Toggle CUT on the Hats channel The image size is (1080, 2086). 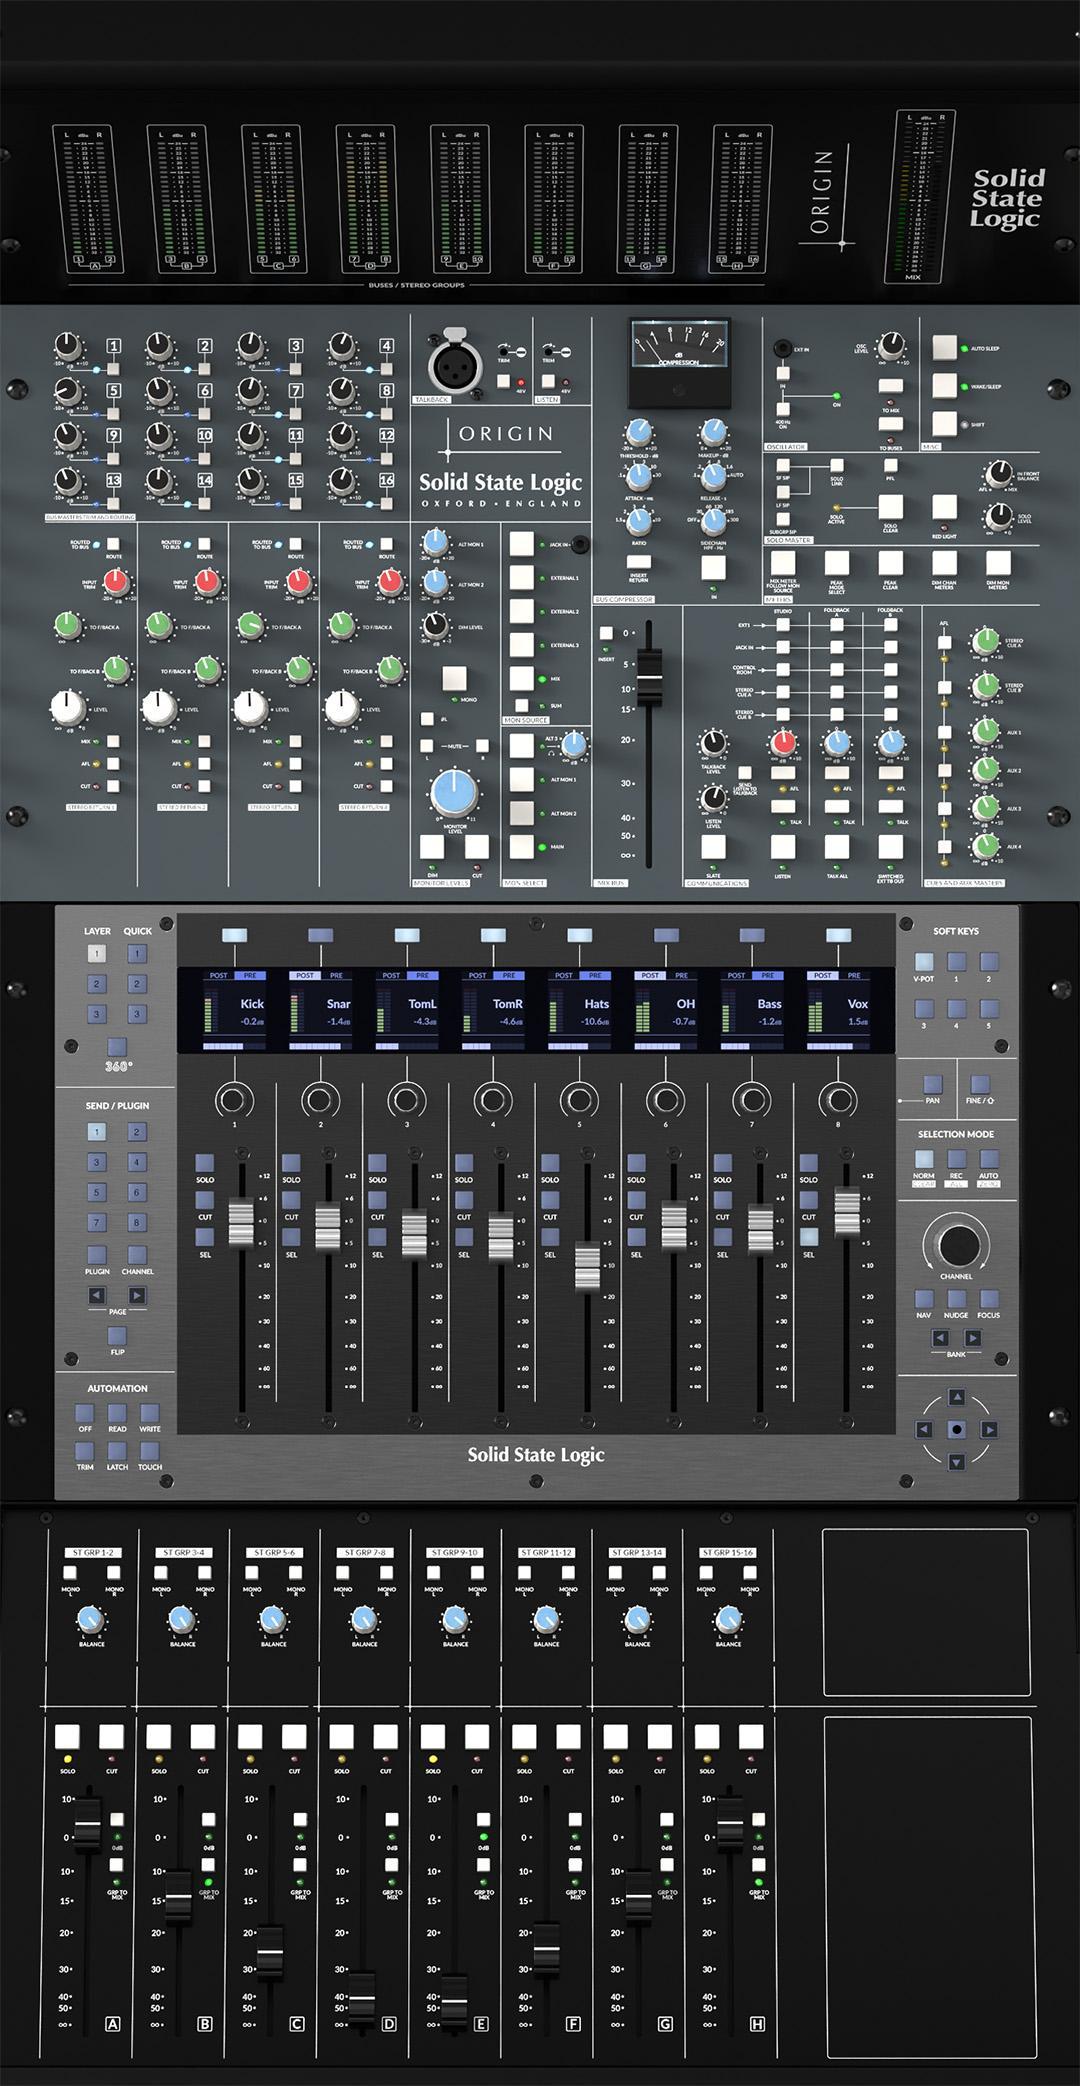point(550,1200)
